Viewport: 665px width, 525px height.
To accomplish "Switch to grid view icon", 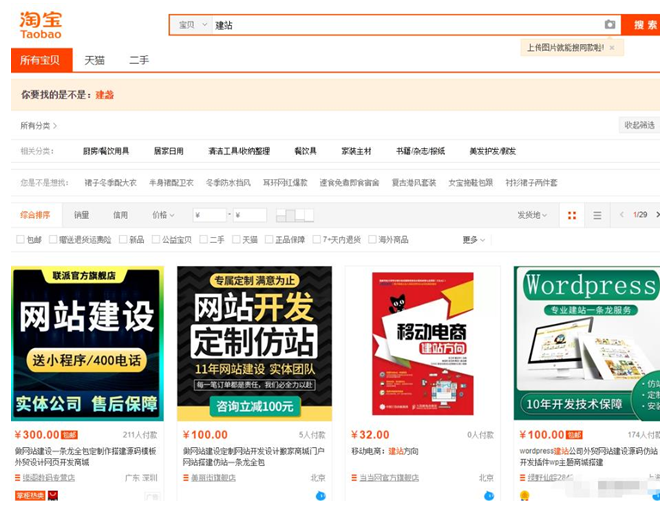I will click(x=572, y=215).
